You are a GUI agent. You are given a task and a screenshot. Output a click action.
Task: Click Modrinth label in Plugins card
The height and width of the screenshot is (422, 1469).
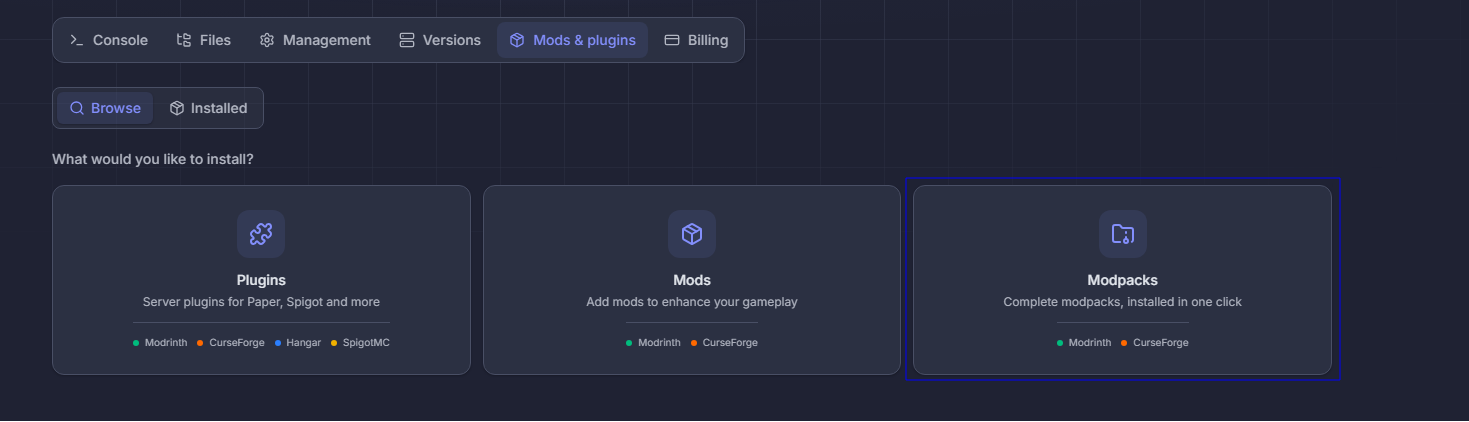pos(166,343)
